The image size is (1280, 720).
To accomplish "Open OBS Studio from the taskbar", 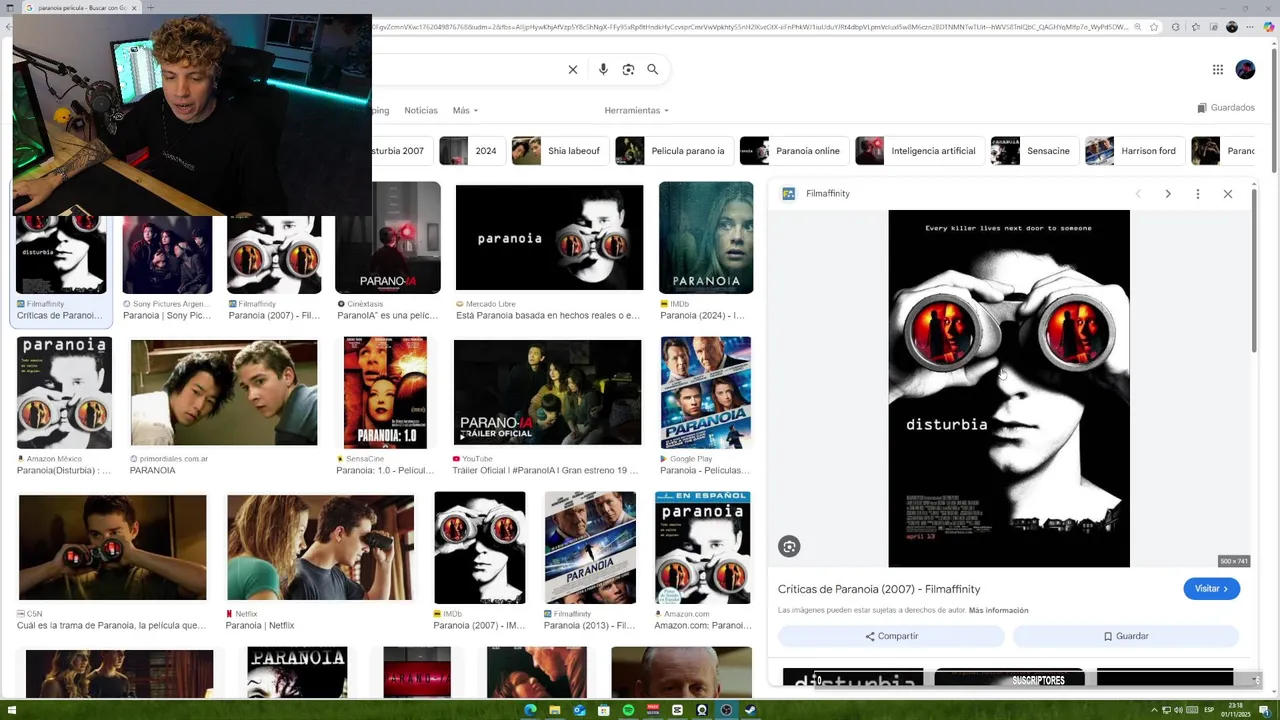I will 726,710.
